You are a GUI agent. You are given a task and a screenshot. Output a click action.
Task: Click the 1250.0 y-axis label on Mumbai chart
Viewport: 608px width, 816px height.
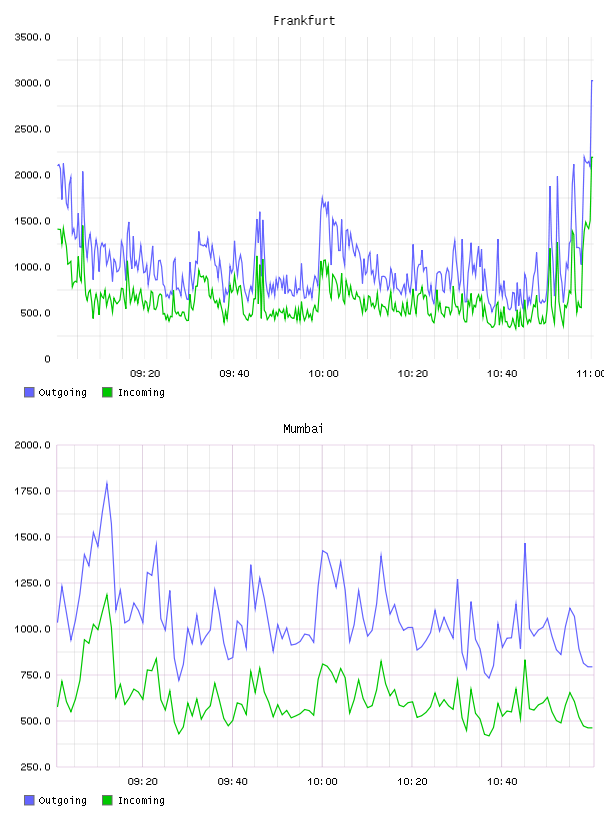[x=32, y=583]
